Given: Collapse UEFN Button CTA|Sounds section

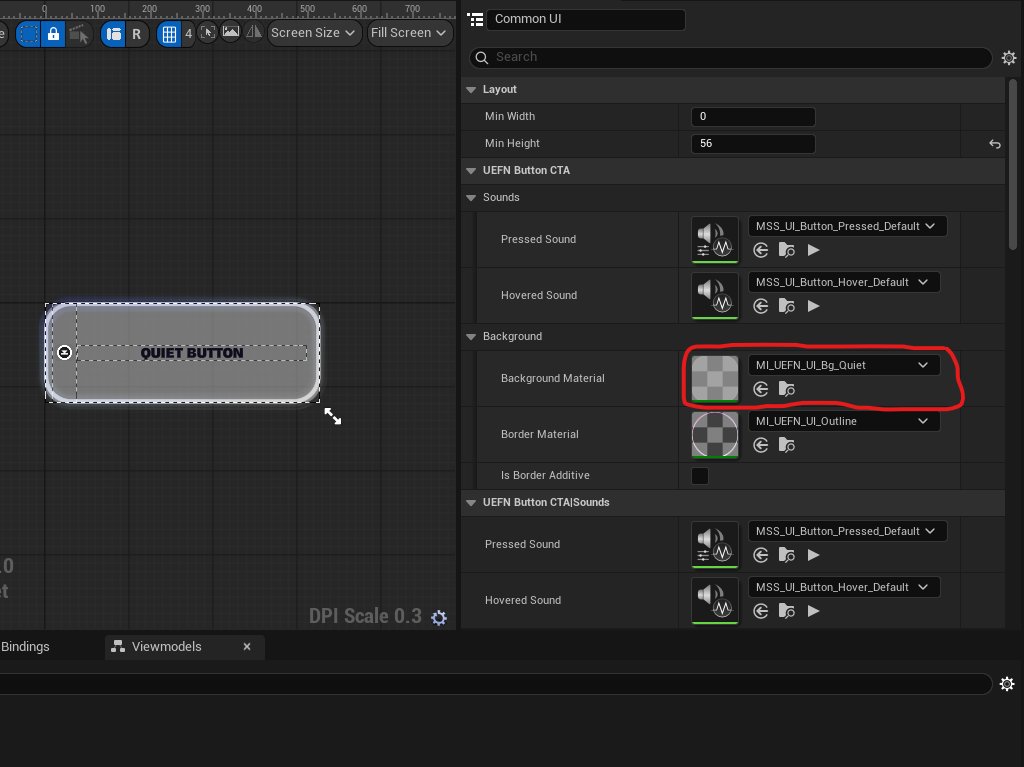Looking at the screenshot, I should [x=471, y=503].
